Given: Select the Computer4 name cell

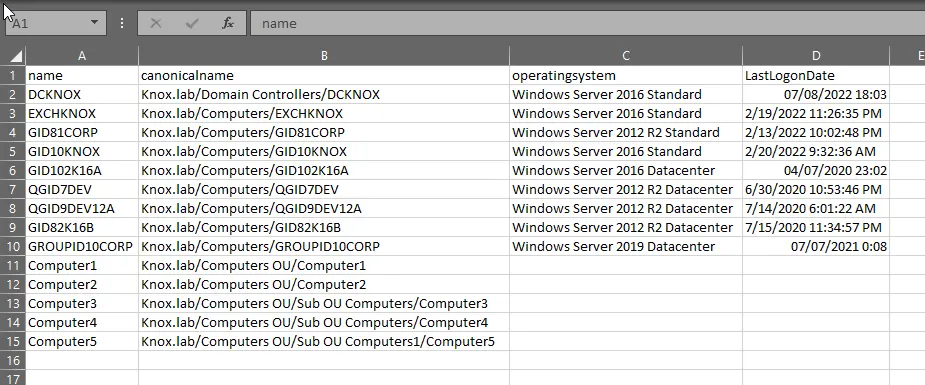Looking at the screenshot, I should [82, 323].
